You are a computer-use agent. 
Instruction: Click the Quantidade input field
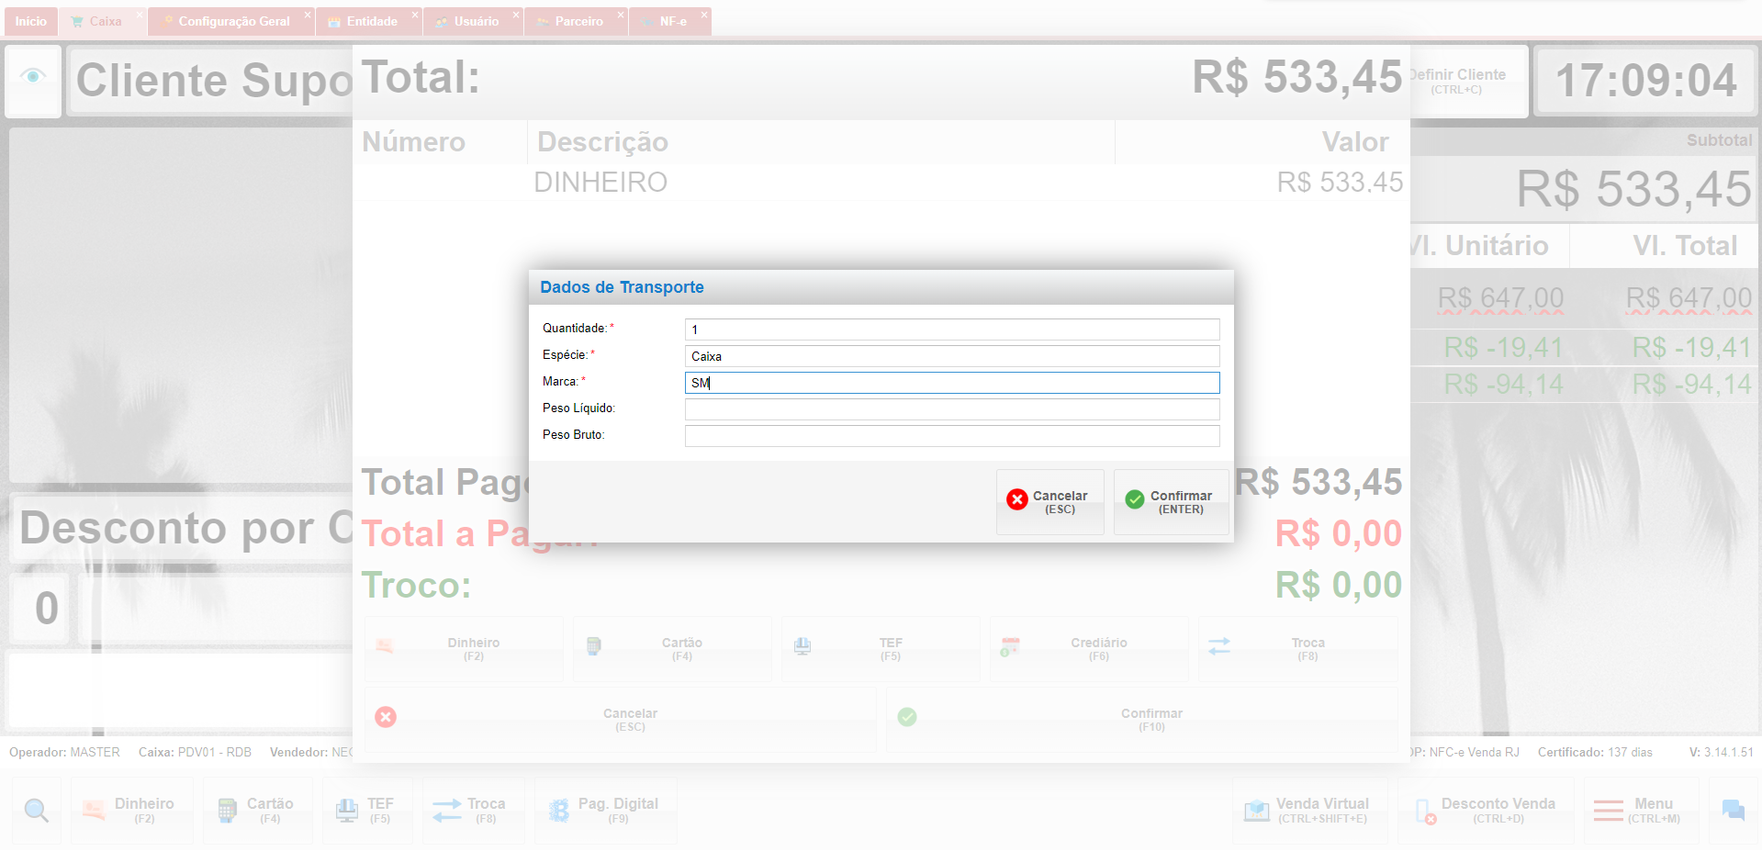coord(951,329)
